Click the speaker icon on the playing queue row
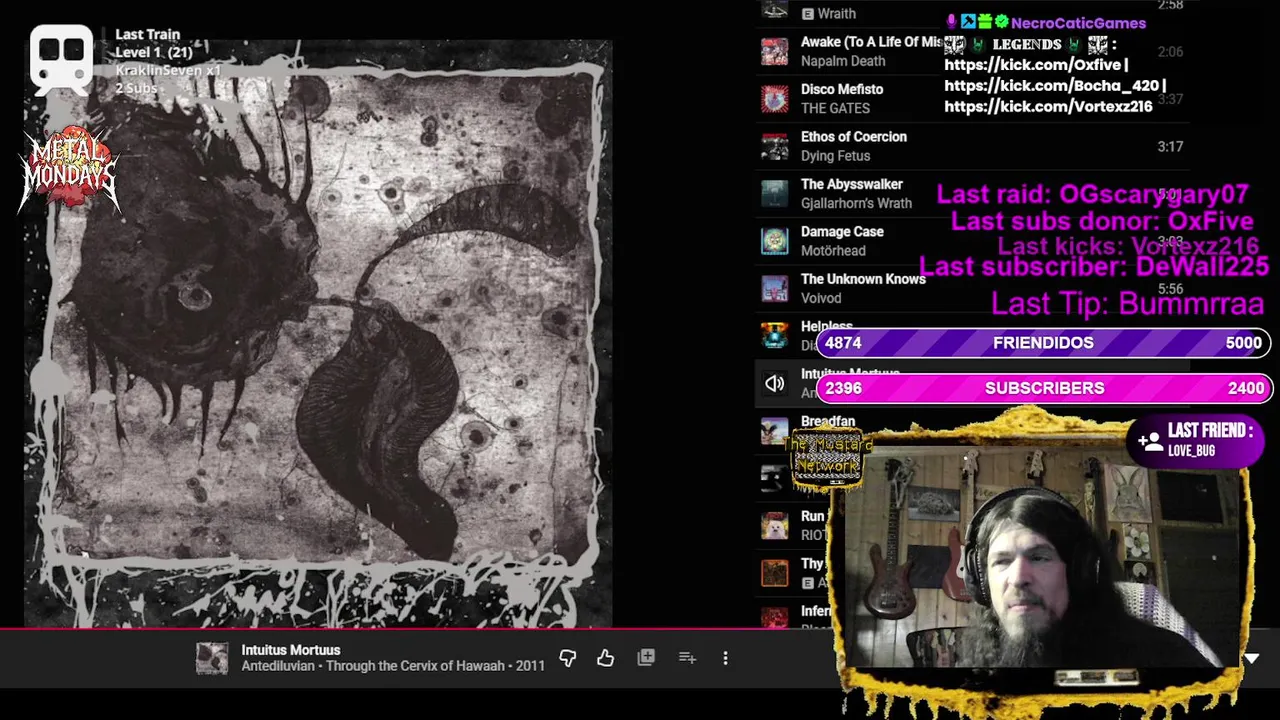This screenshot has height=720, width=1280. [775, 383]
